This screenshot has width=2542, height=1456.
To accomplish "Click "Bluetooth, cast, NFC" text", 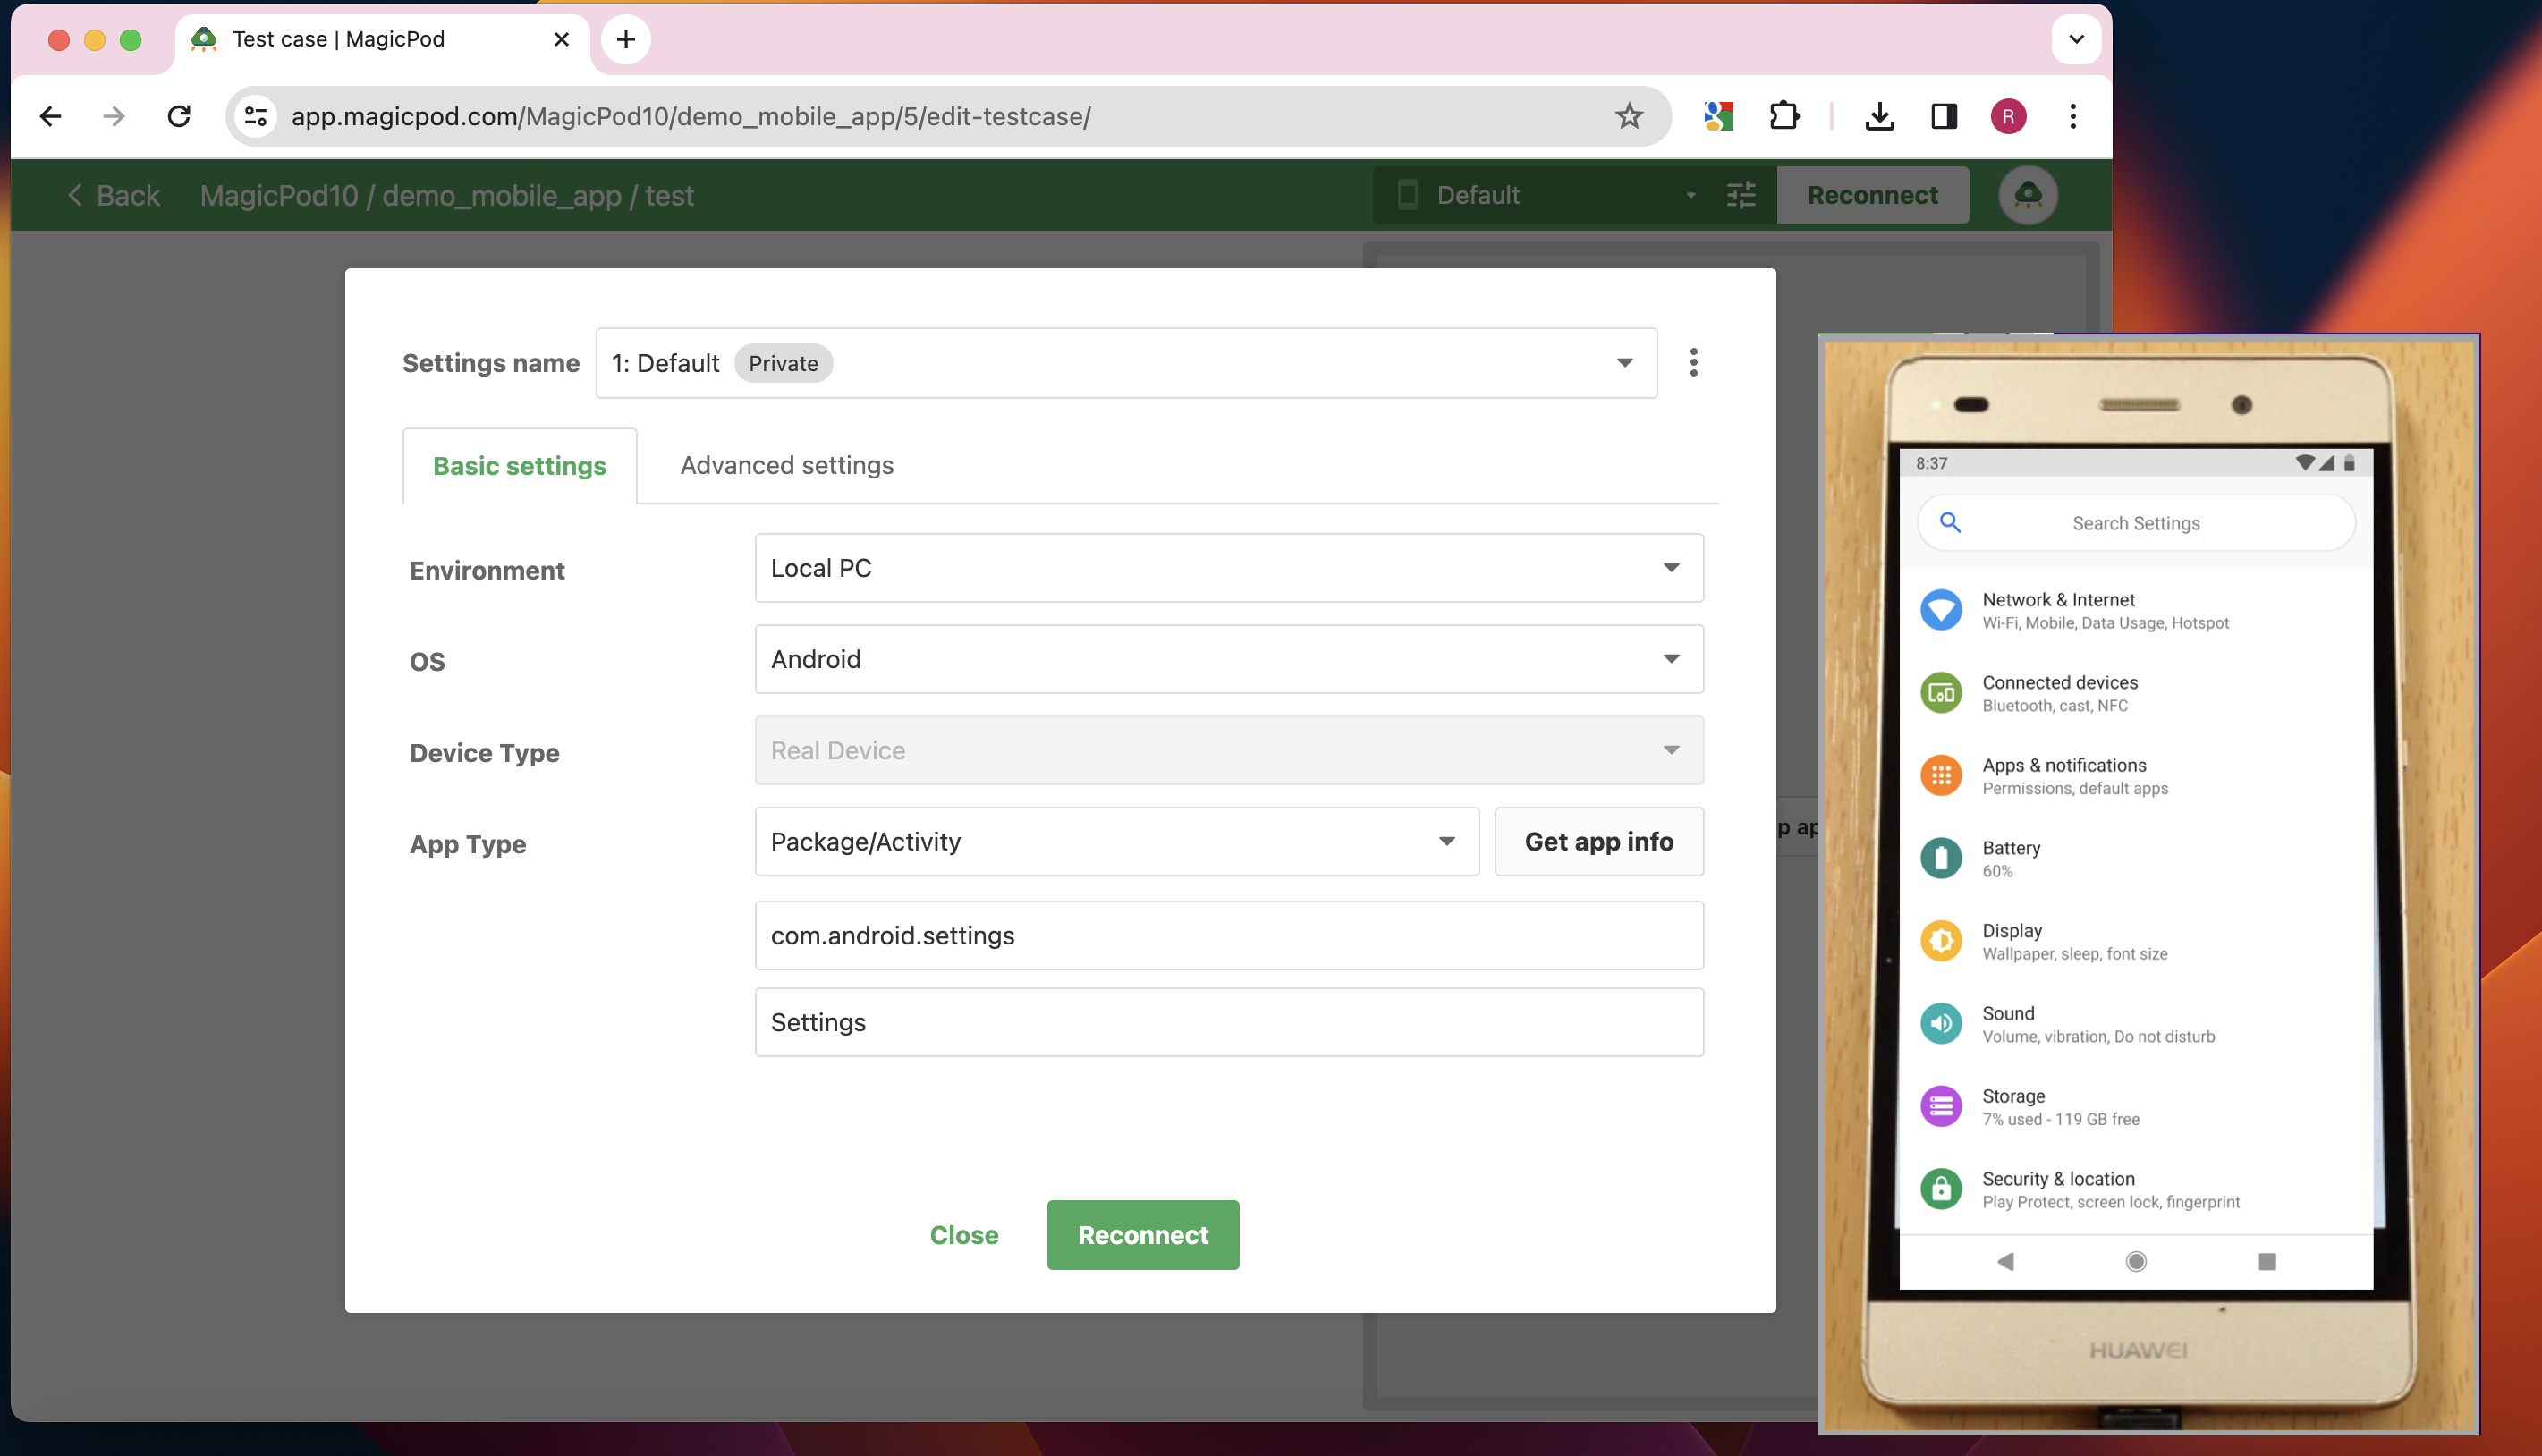I will point(2055,706).
